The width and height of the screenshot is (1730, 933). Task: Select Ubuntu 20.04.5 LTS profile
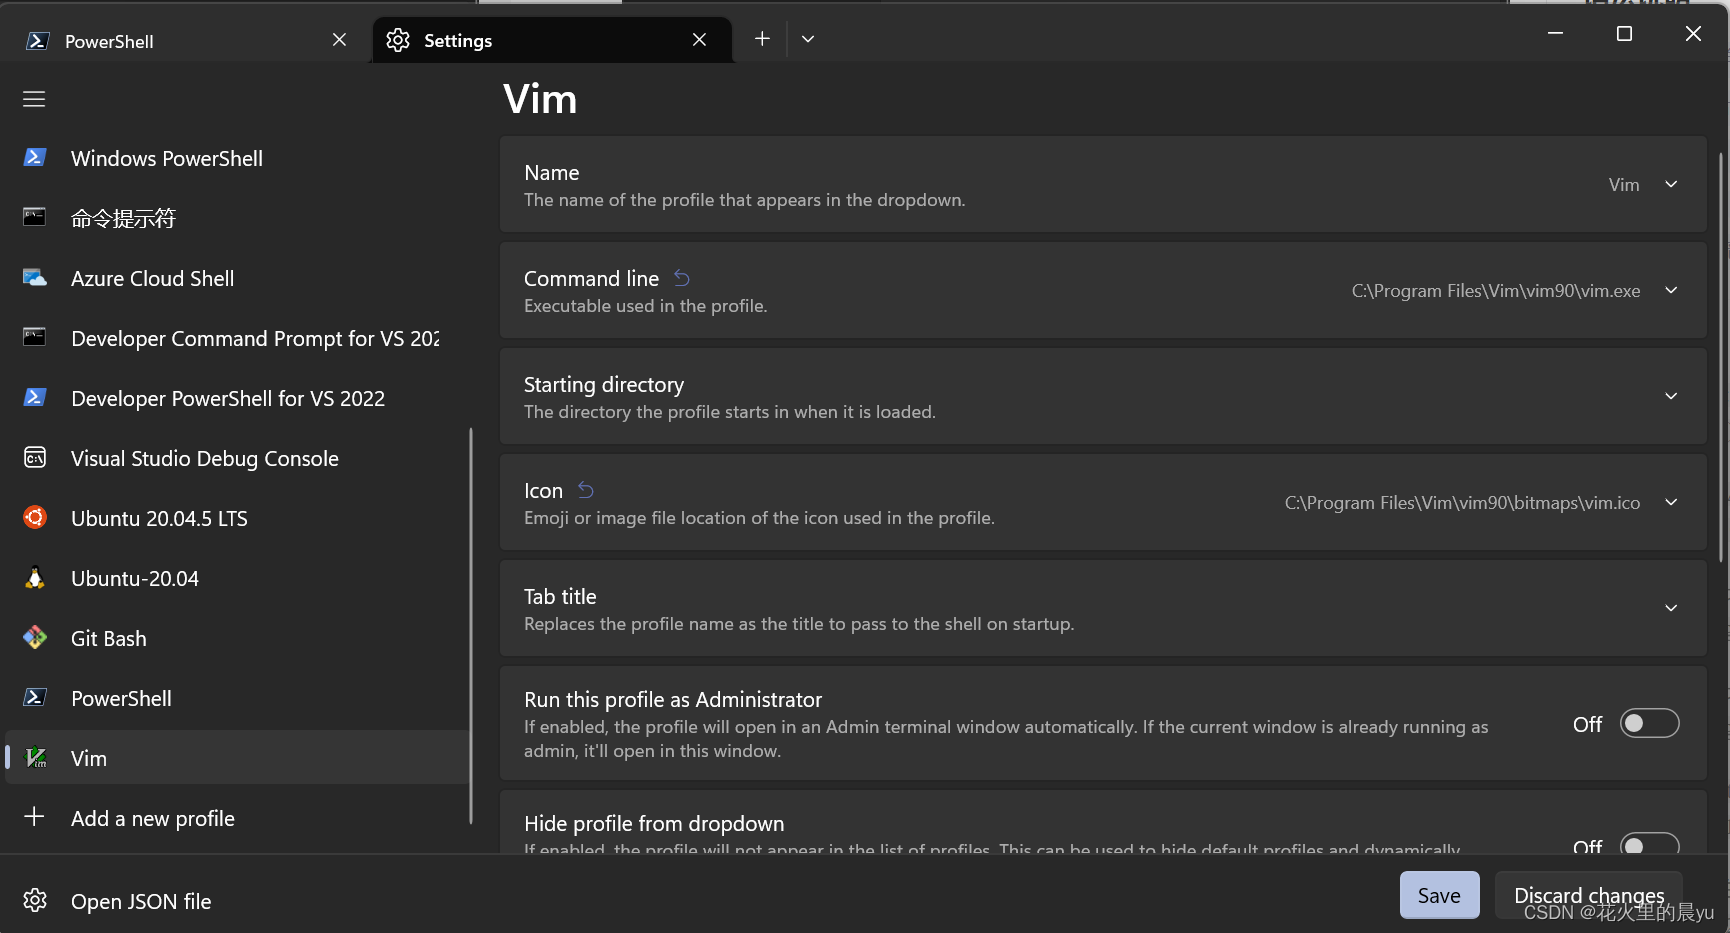238,518
